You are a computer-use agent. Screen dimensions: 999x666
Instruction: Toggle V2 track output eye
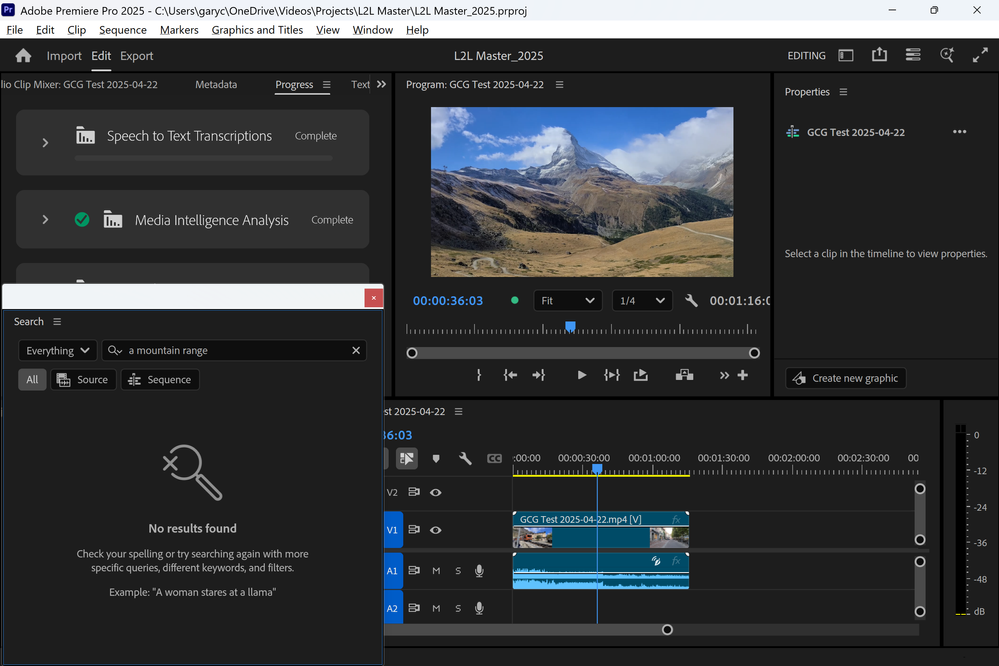coord(436,493)
